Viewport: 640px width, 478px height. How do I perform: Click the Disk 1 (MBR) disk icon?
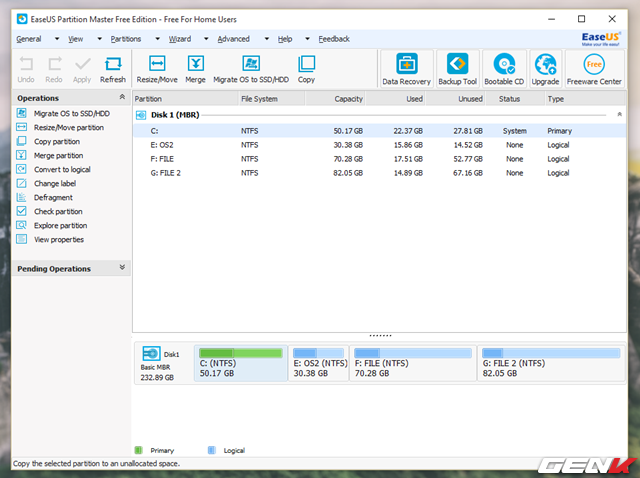pyautogui.click(x=141, y=115)
